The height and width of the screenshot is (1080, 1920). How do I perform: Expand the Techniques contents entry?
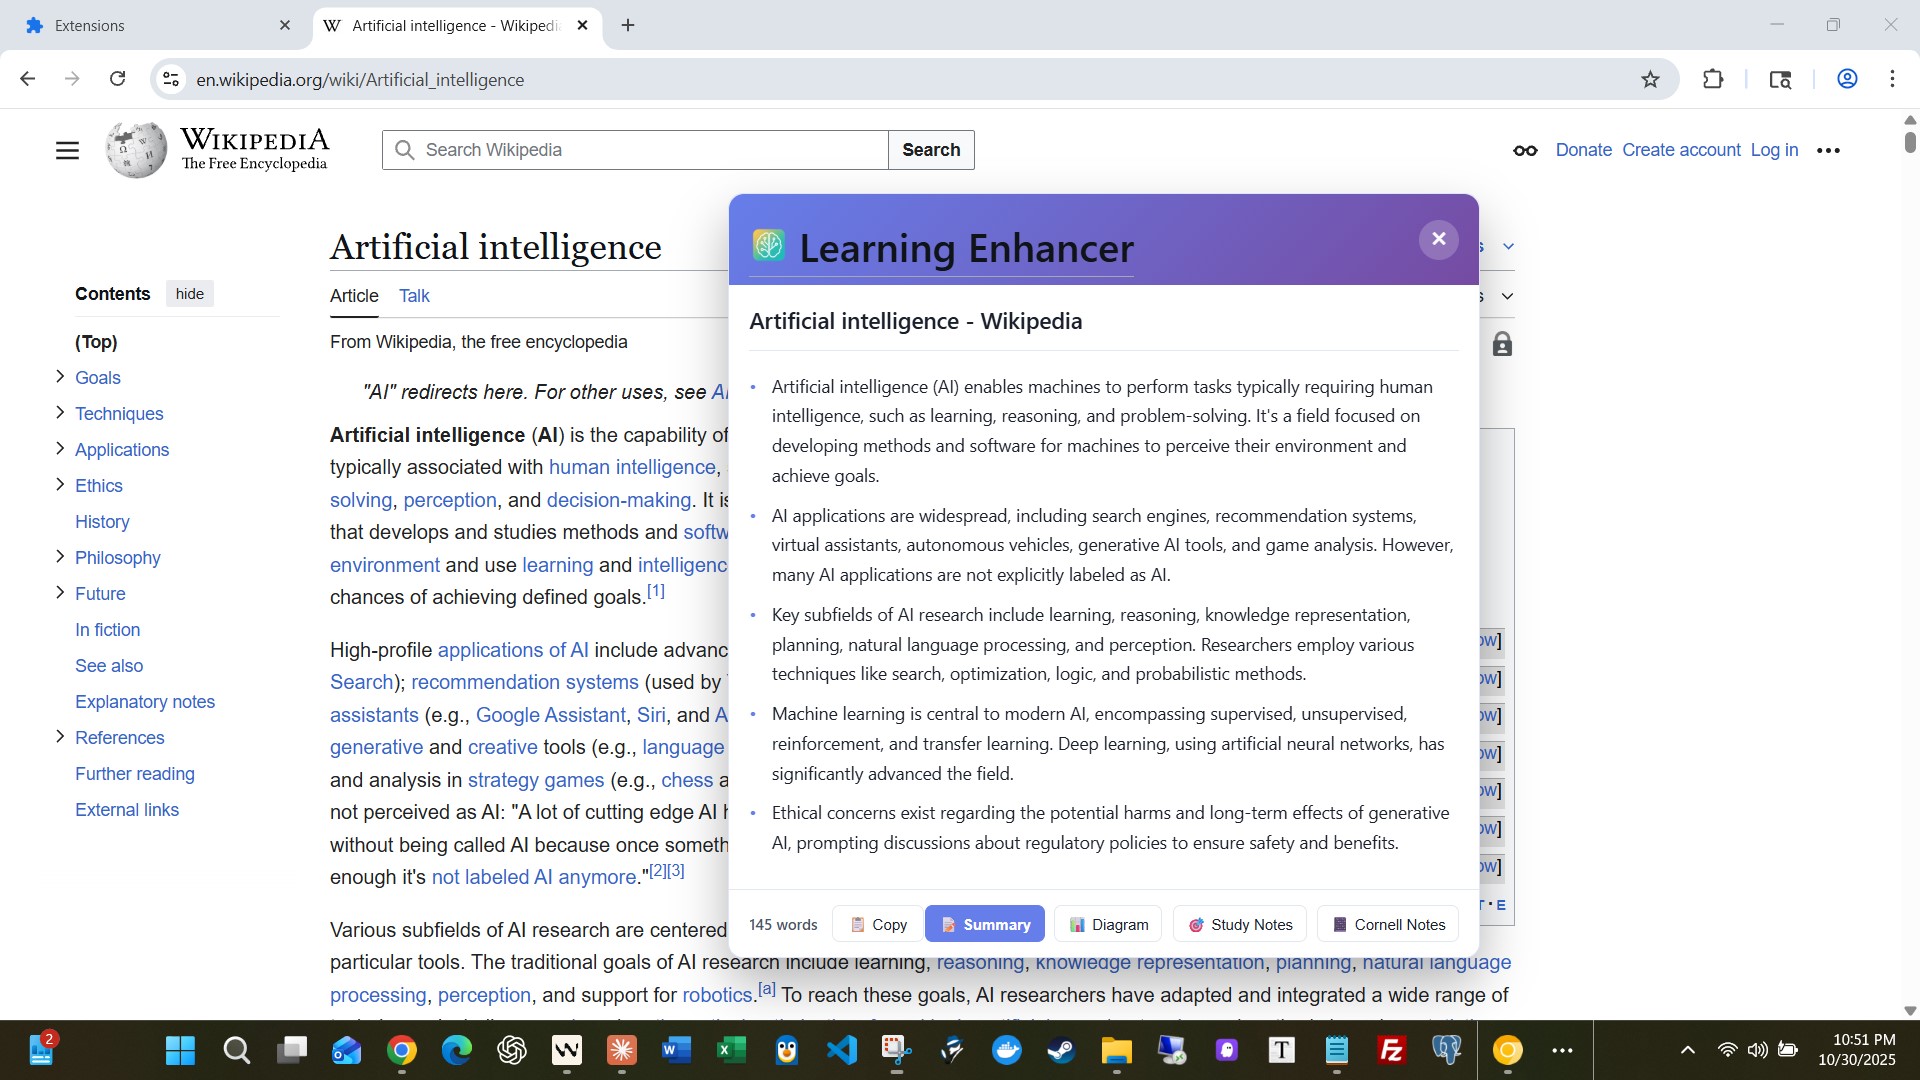[x=60, y=413]
